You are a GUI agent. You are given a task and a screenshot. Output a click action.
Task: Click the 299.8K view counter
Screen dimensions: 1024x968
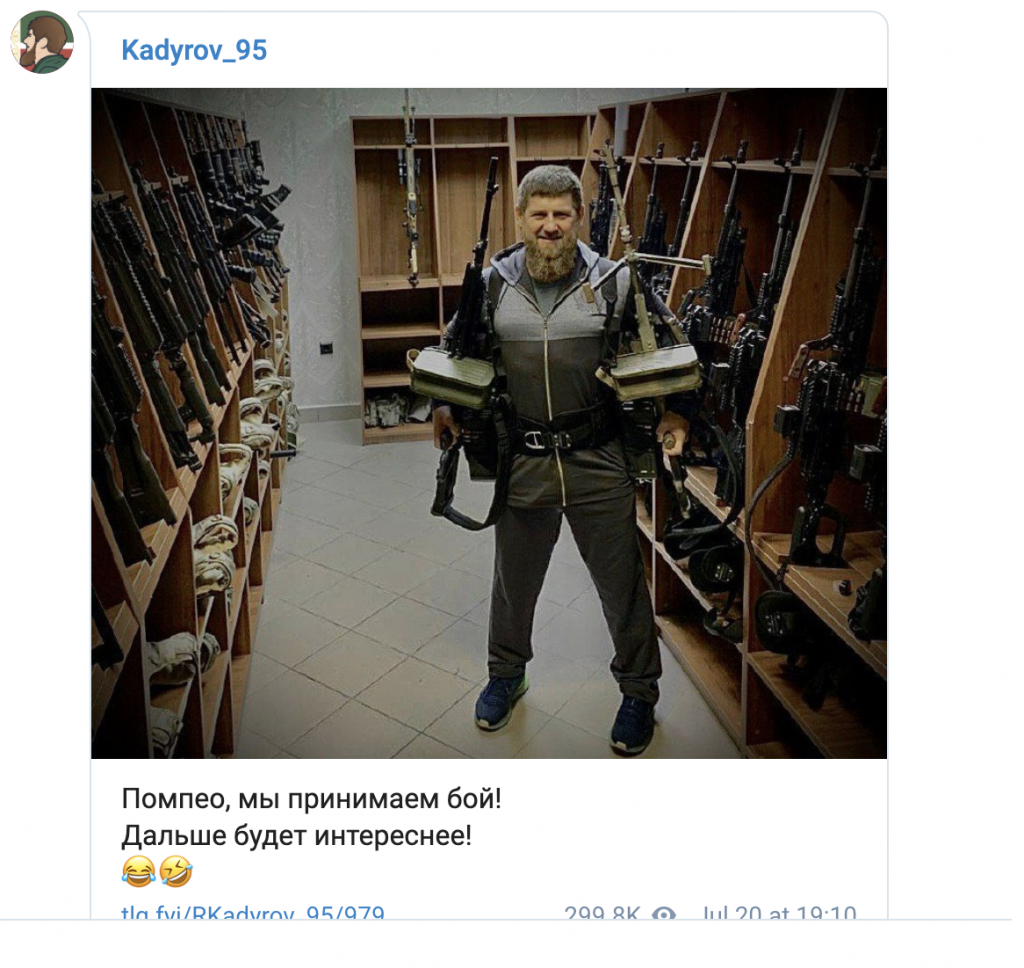(x=601, y=912)
